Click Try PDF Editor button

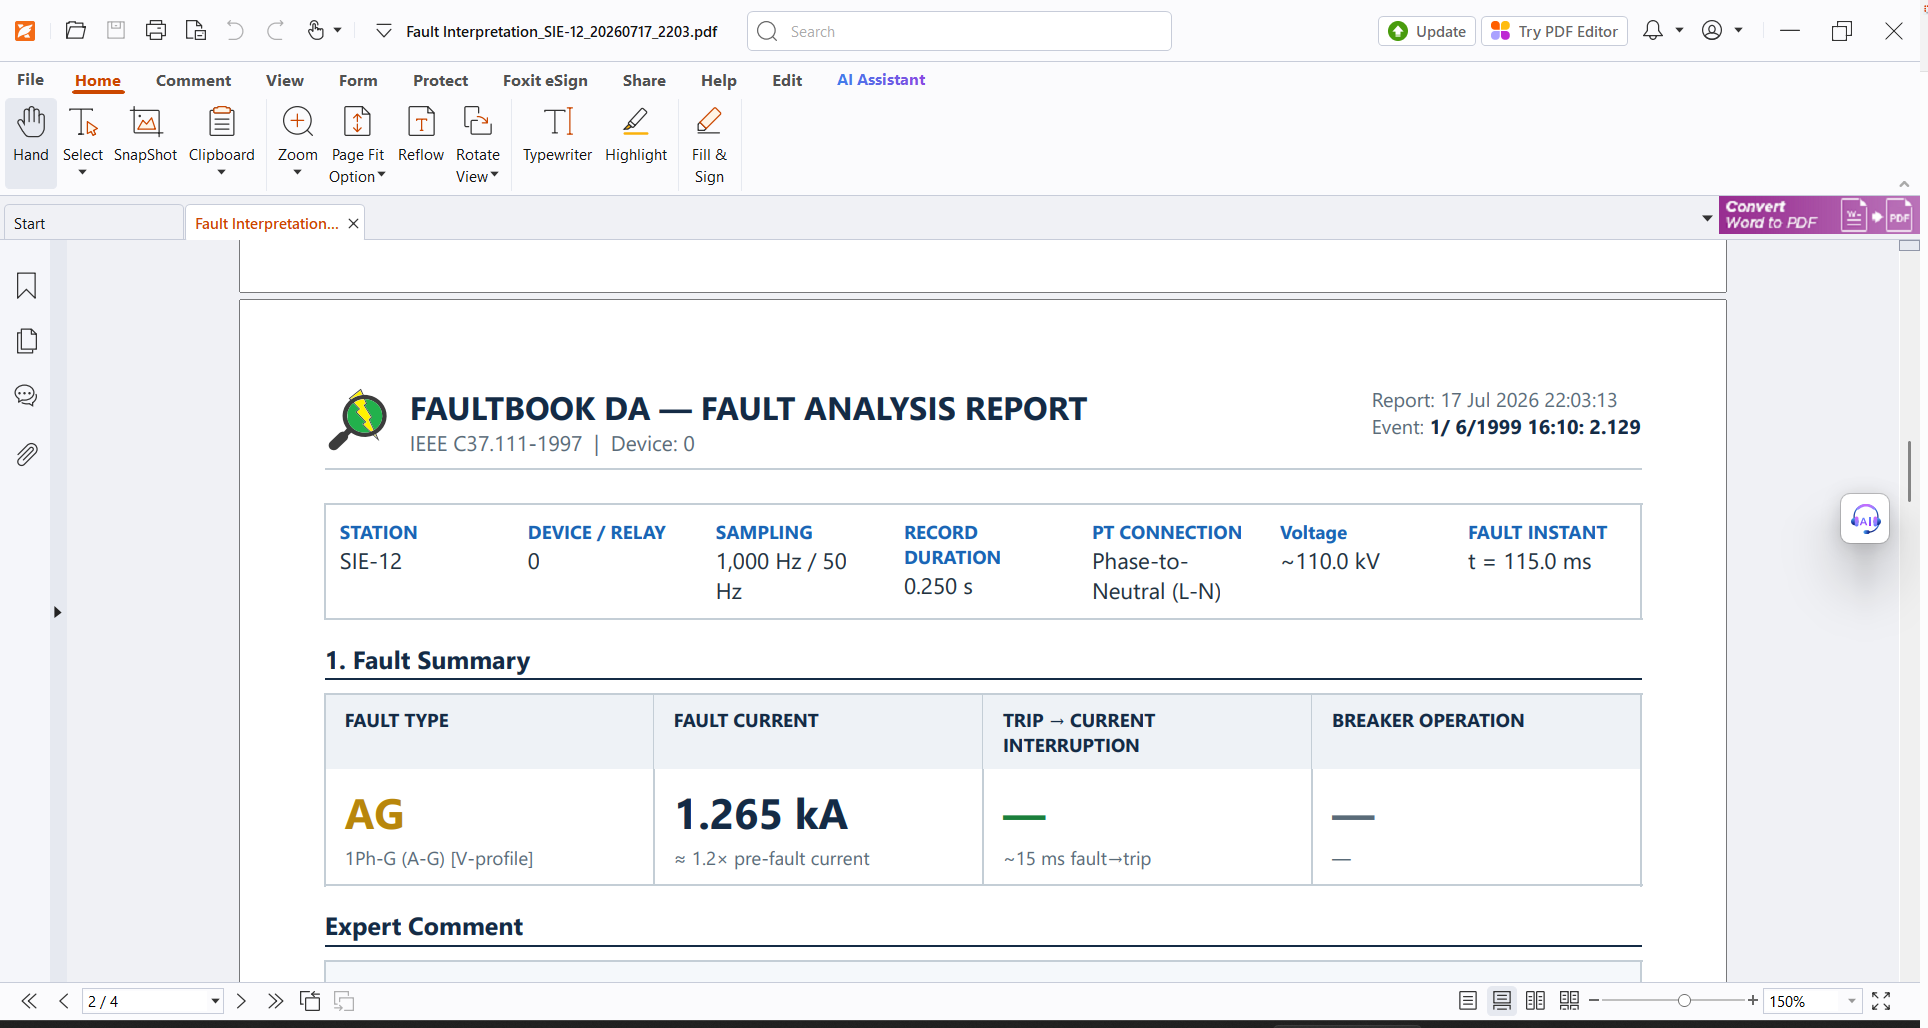pyautogui.click(x=1554, y=31)
